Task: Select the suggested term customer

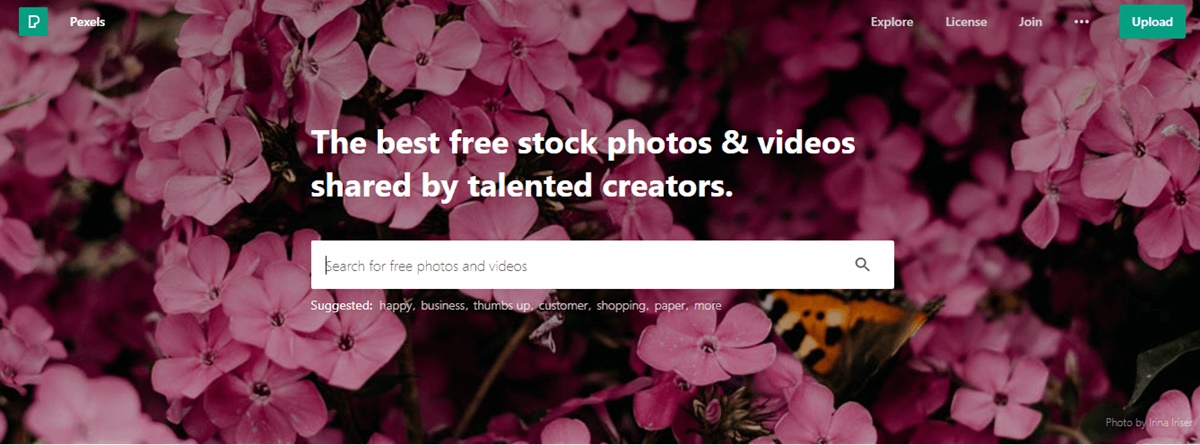Action: pyautogui.click(x=564, y=306)
